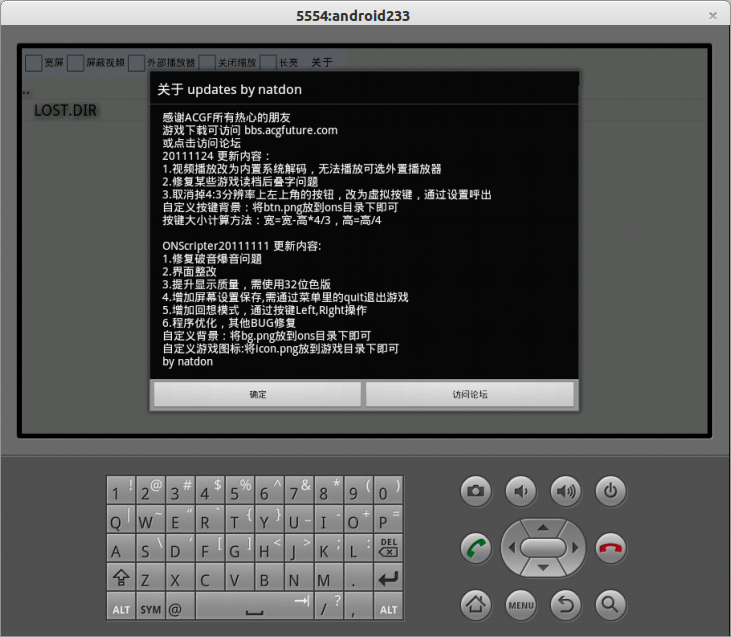This screenshot has height=637, width=731.
Task: Toggle the 屏蔽视频 checkbox
Action: (x=76, y=63)
